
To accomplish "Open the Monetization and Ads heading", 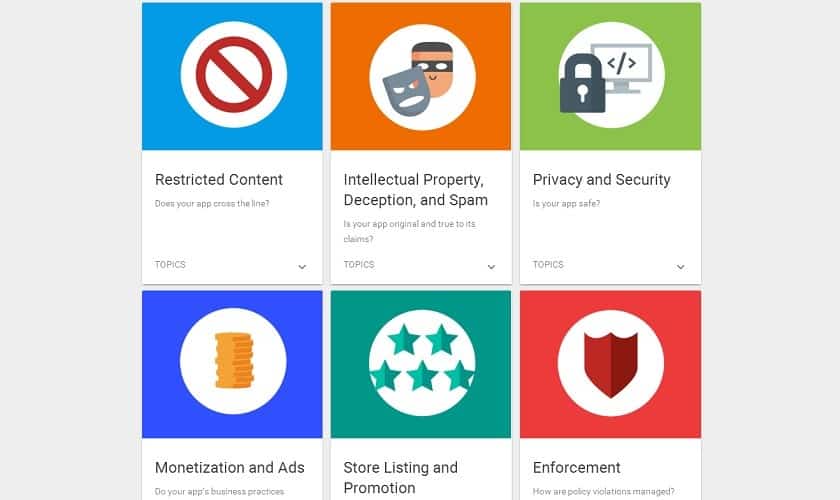I will click(x=230, y=467).
